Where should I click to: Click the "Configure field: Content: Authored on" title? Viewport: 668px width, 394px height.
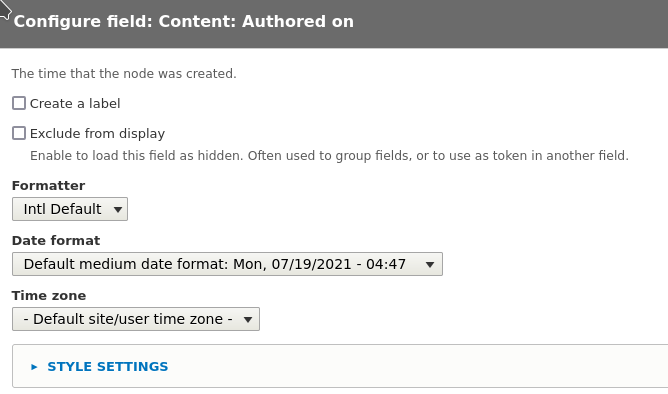coord(184,21)
